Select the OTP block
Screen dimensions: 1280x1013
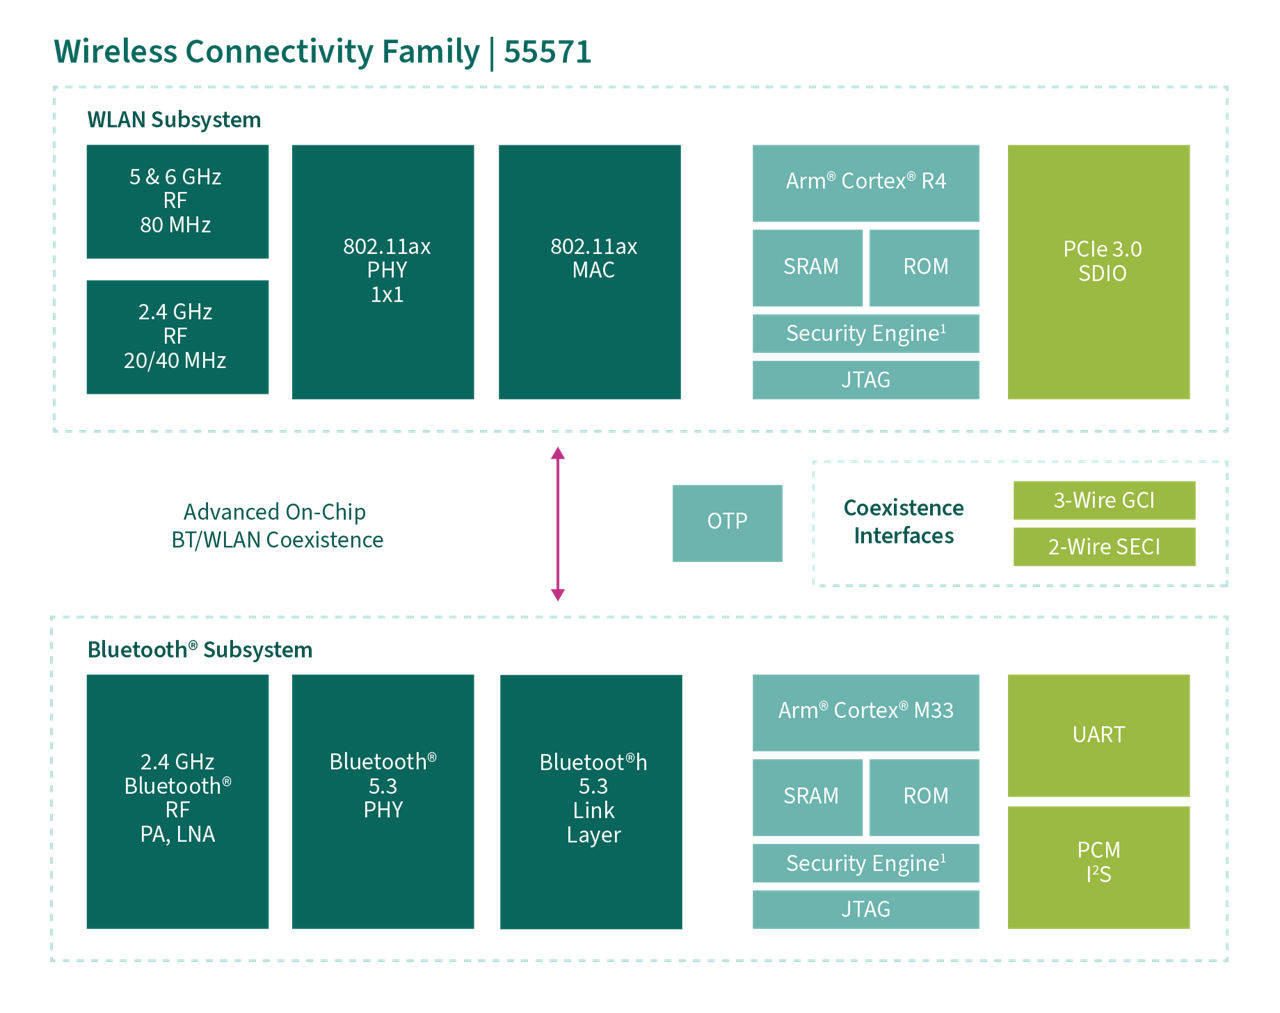pyautogui.click(x=727, y=523)
